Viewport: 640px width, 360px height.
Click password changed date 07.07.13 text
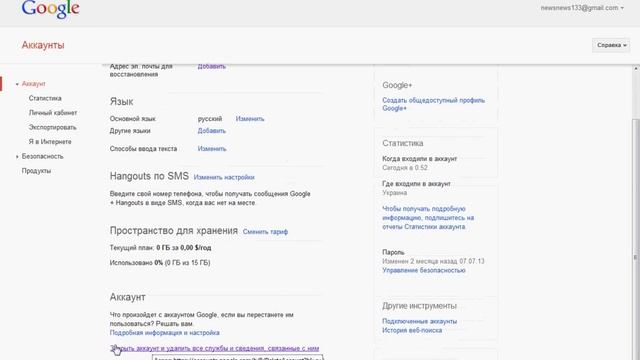[x=433, y=261]
